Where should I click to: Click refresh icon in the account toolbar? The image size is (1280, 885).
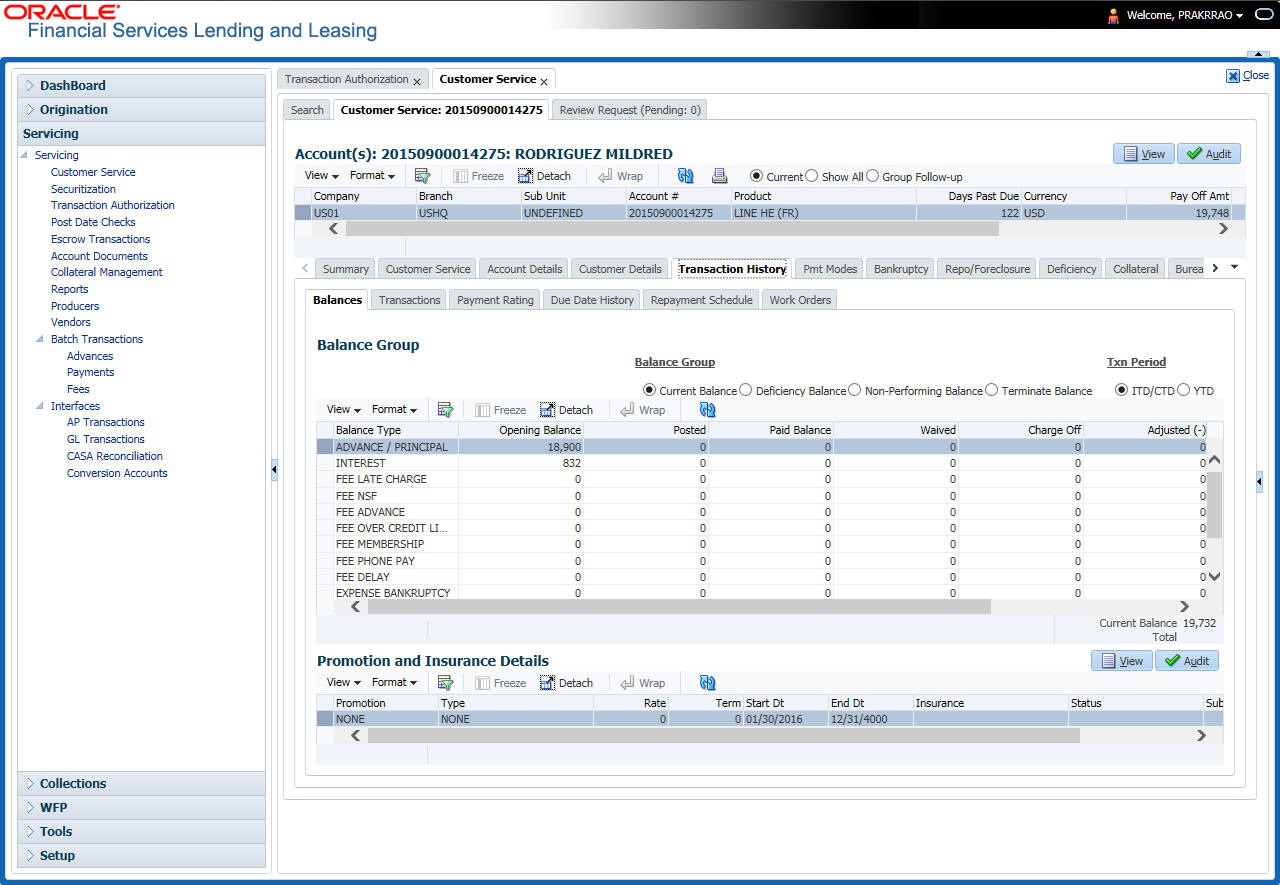click(685, 176)
